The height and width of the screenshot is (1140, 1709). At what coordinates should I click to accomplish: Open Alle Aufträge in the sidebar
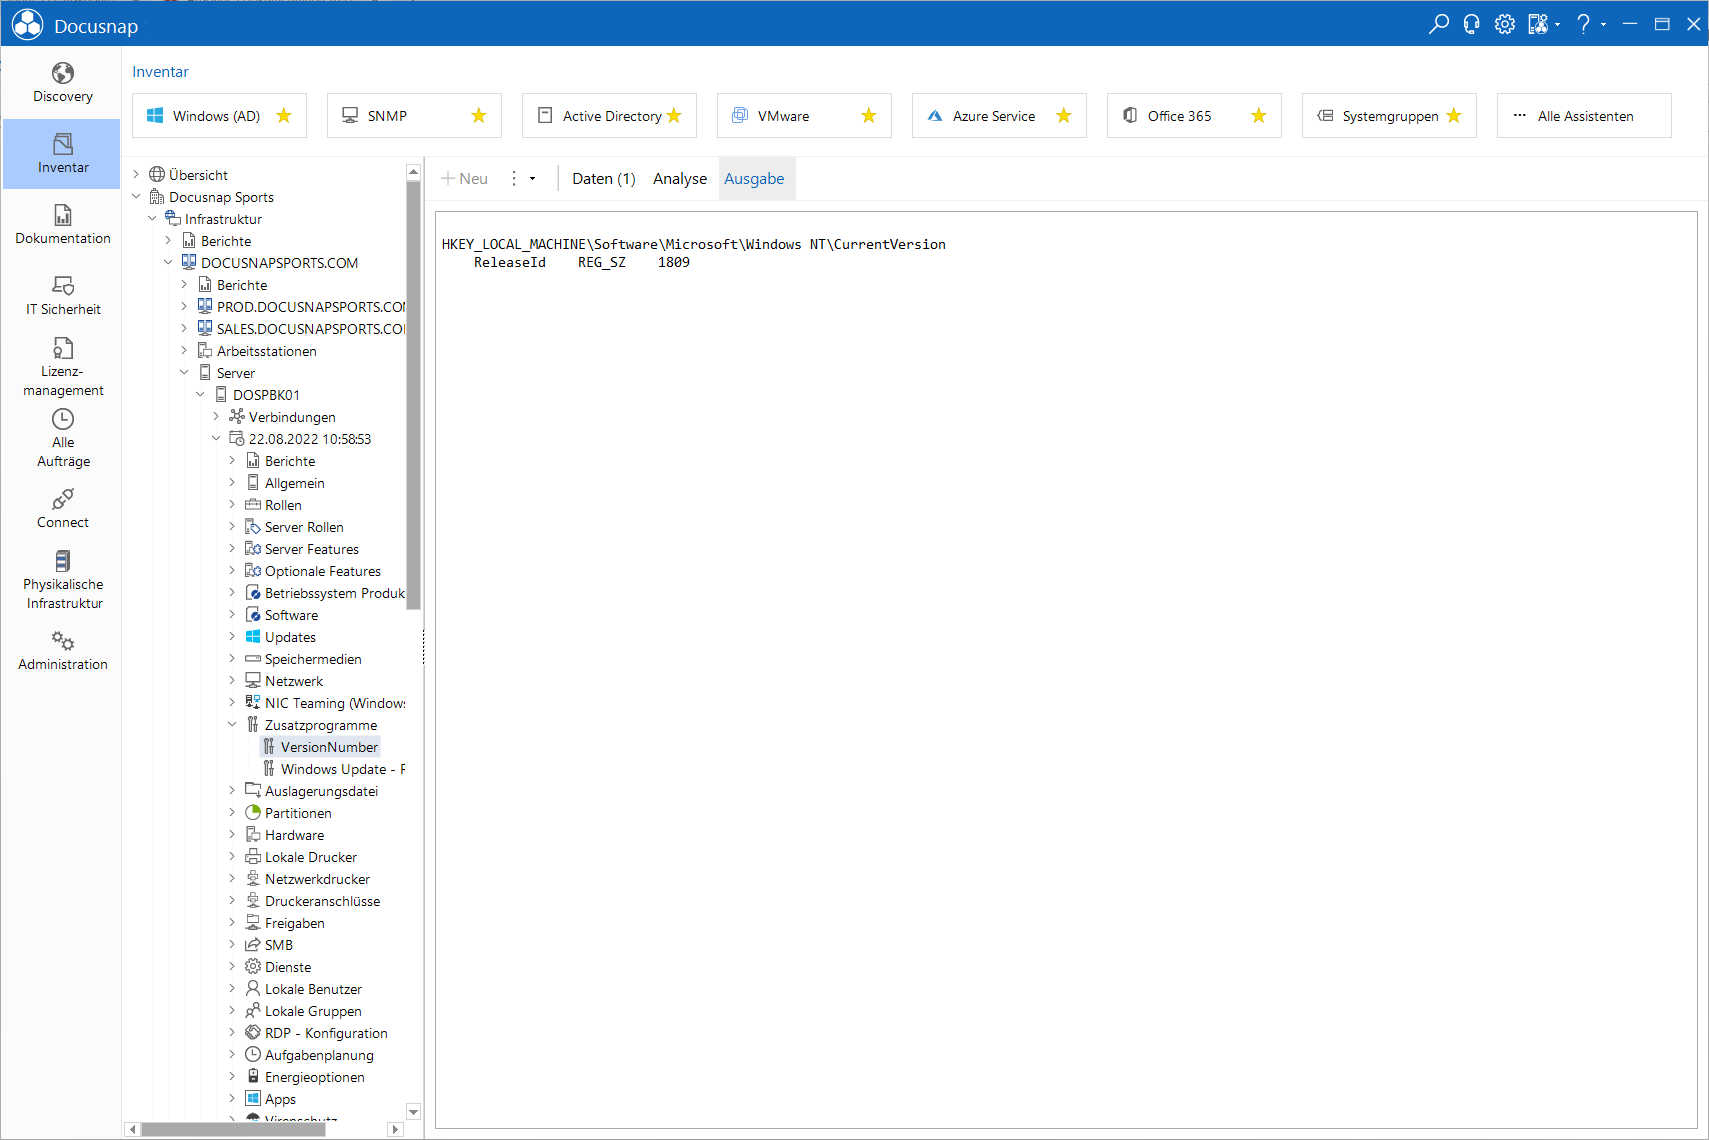point(62,438)
